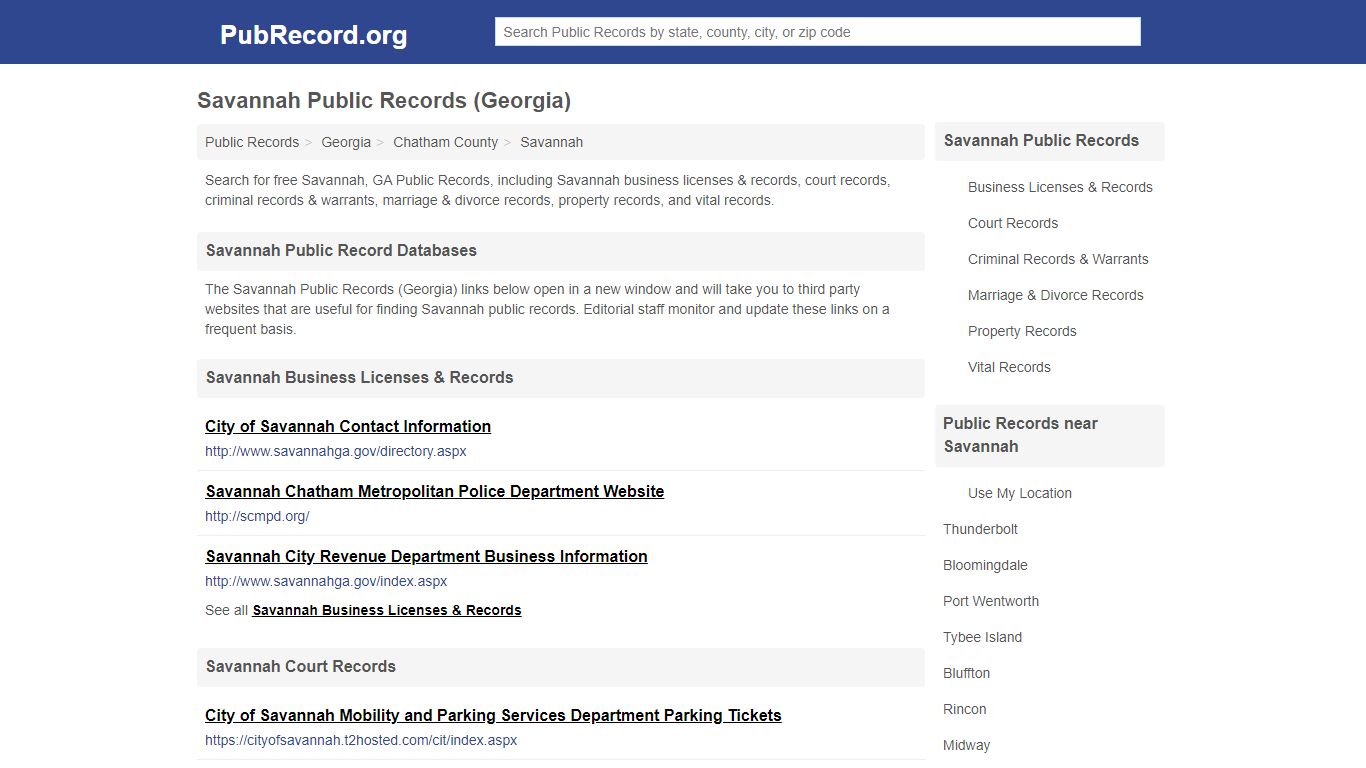Choose Property Records in sidebar
Viewport: 1366px width, 768px height.
click(1022, 331)
